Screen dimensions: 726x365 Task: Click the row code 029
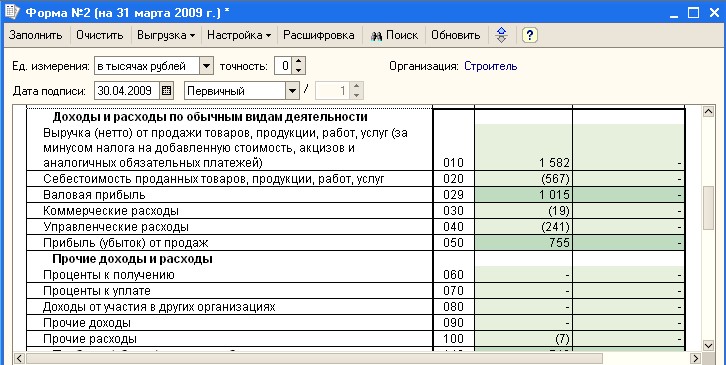click(x=453, y=195)
